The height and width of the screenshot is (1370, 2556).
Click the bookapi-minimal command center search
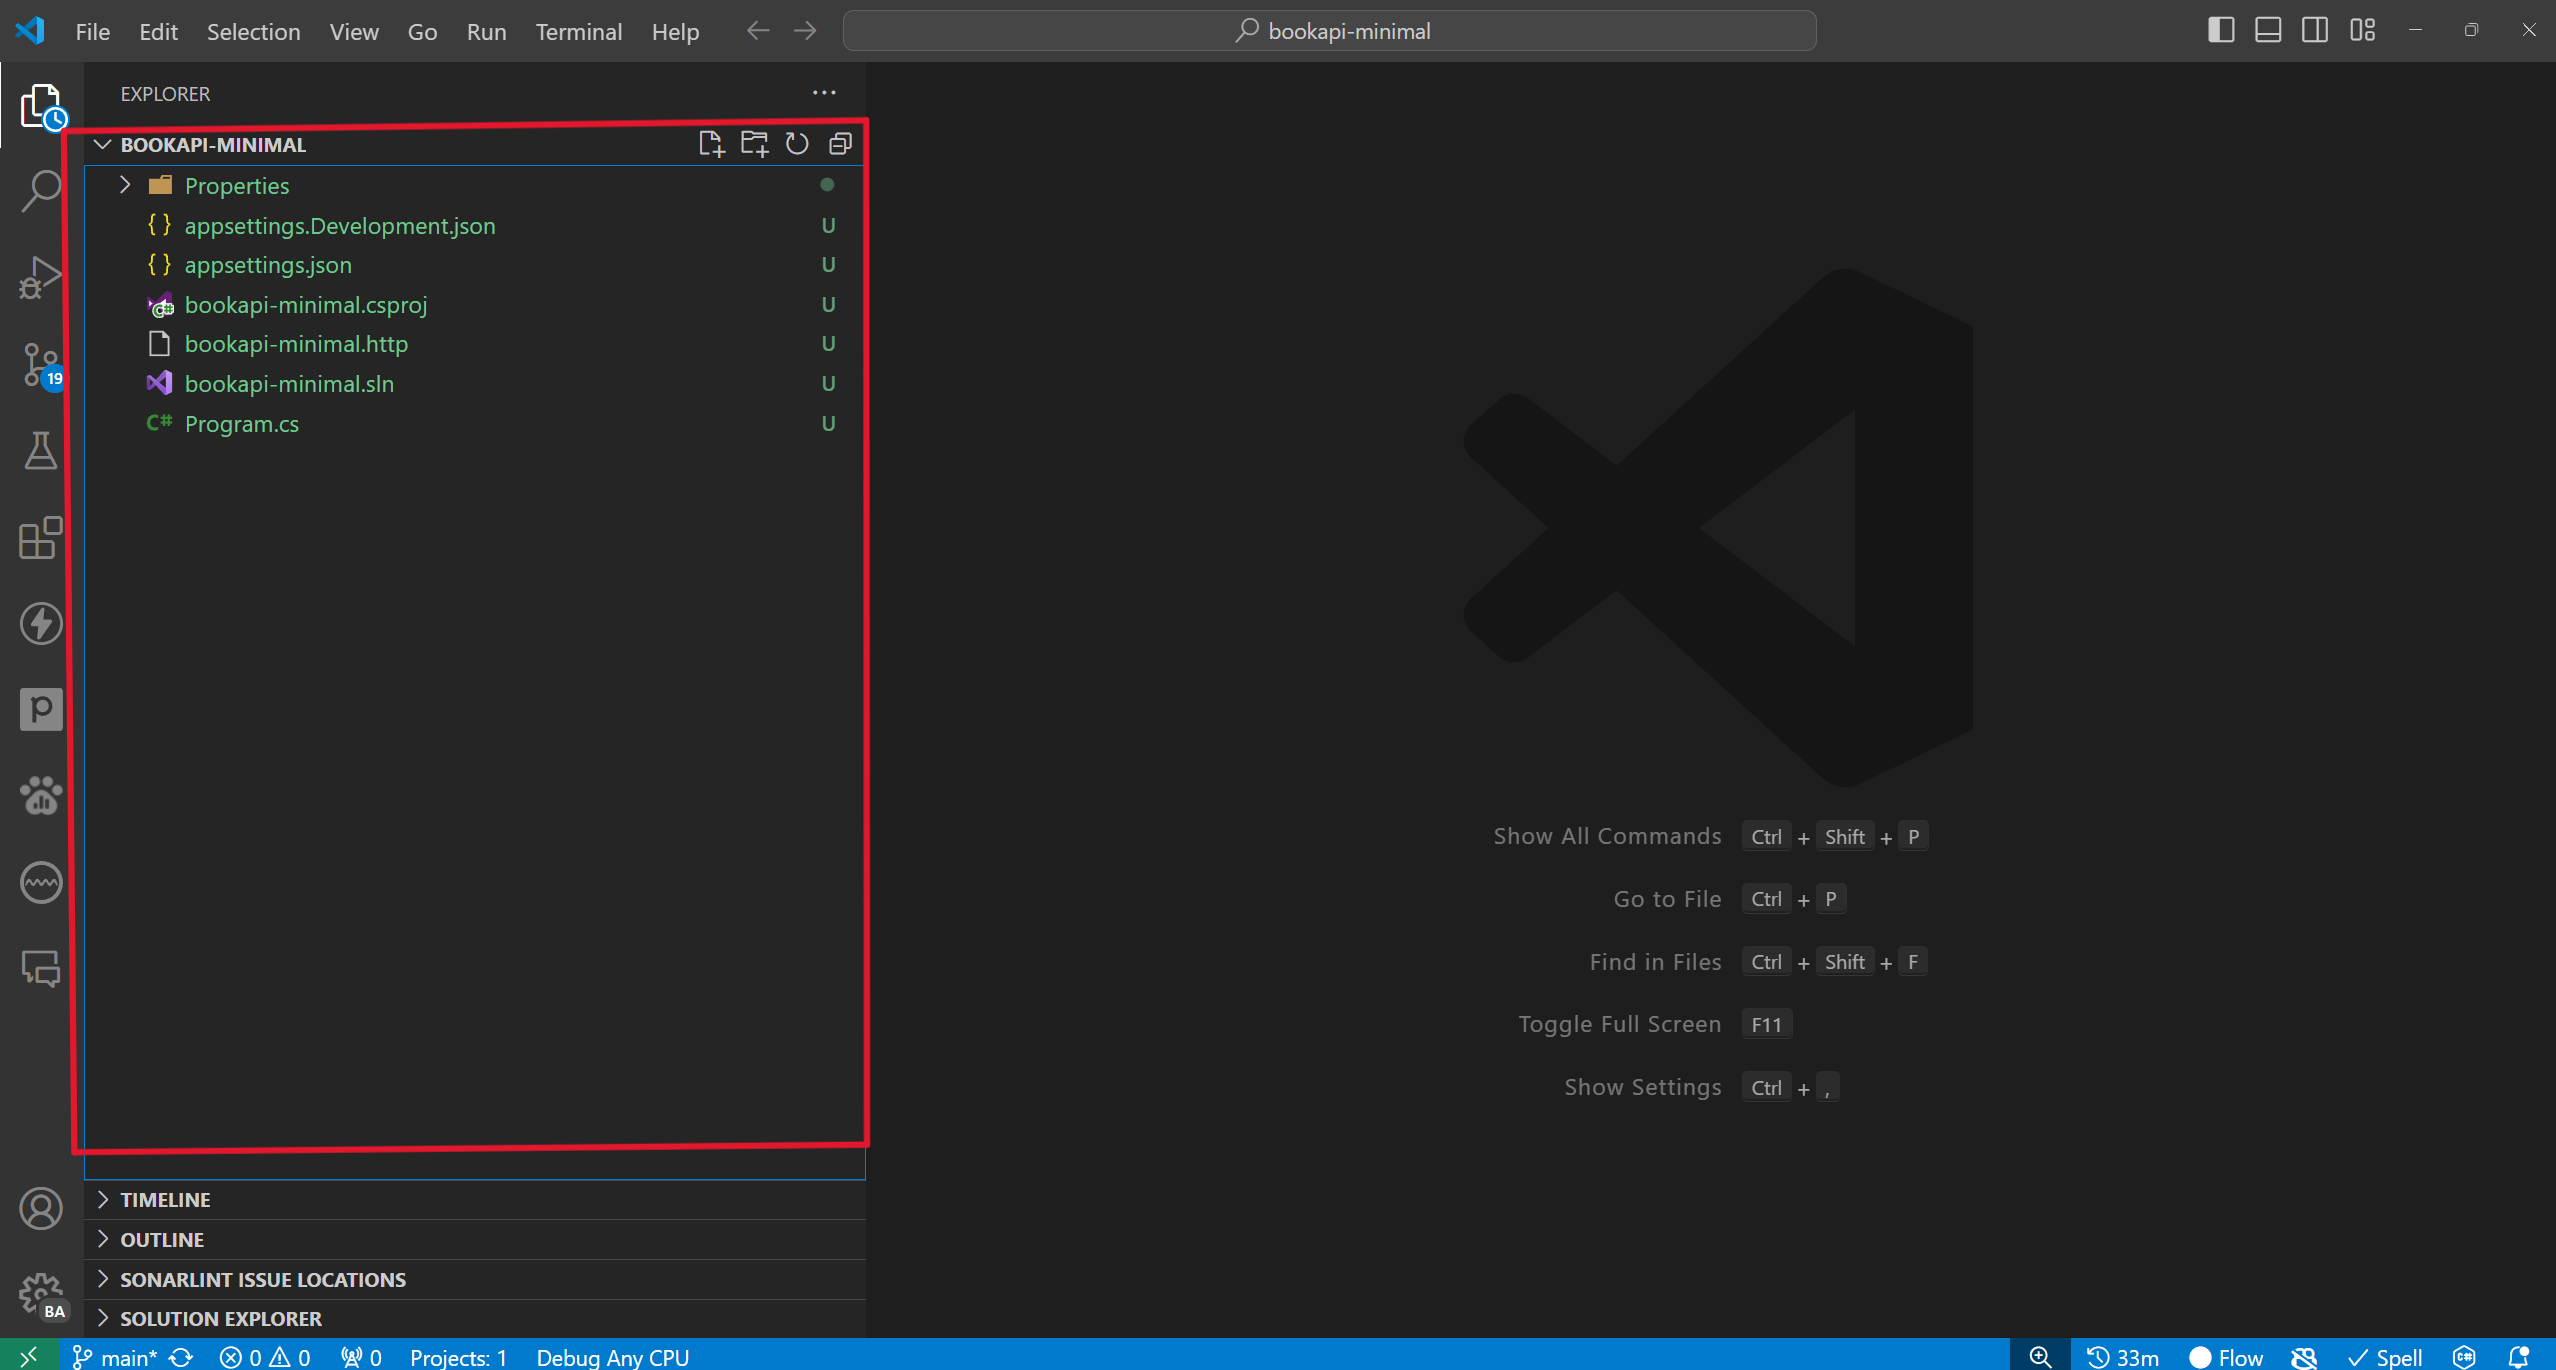[1329, 31]
